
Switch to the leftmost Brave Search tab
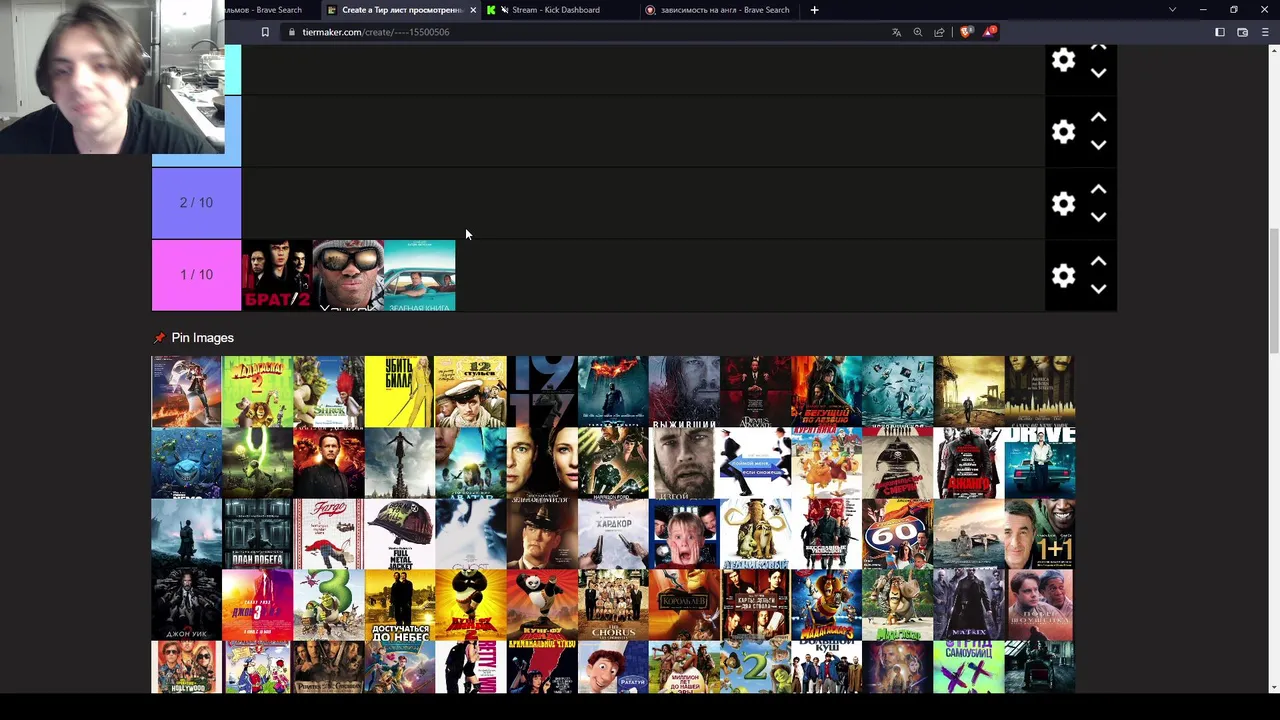[264, 10]
